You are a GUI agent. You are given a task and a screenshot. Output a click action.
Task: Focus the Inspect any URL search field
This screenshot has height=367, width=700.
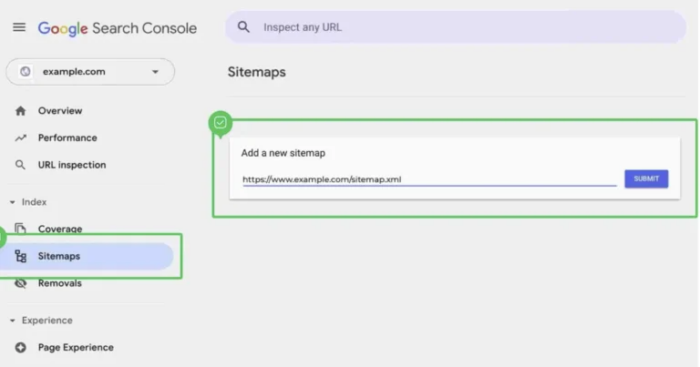point(455,27)
